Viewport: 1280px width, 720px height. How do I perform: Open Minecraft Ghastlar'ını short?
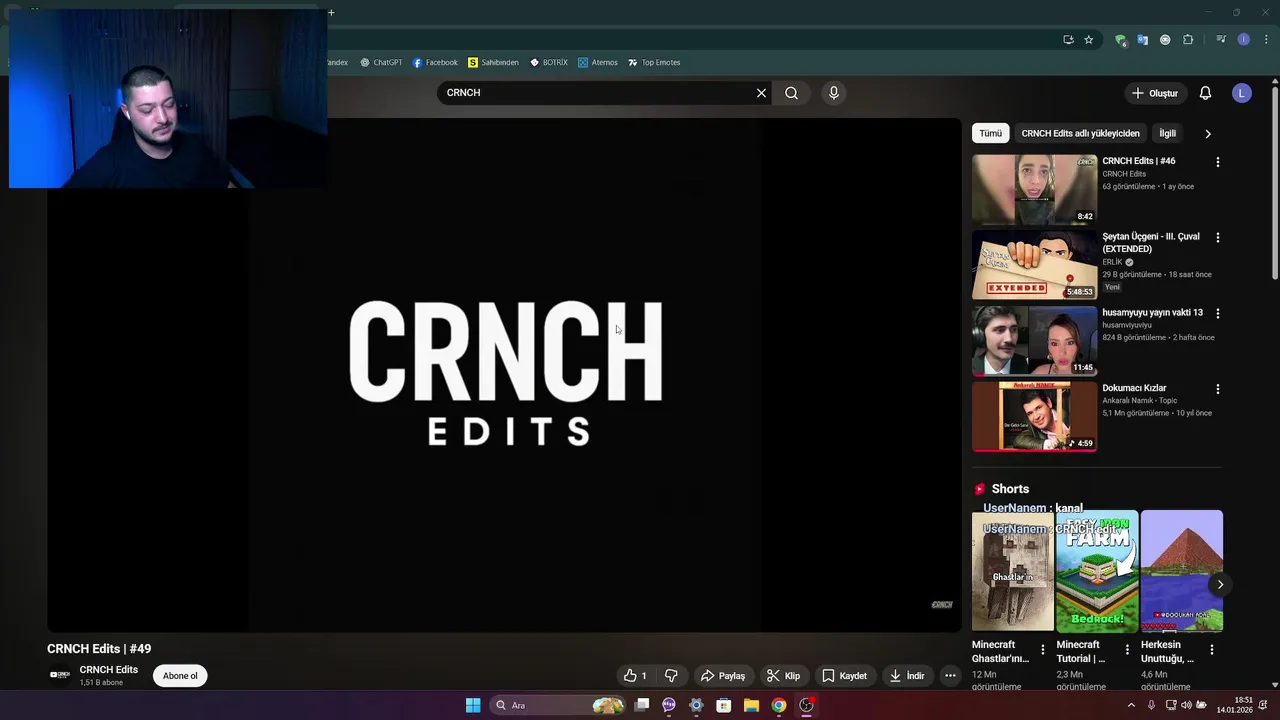tap(1012, 571)
